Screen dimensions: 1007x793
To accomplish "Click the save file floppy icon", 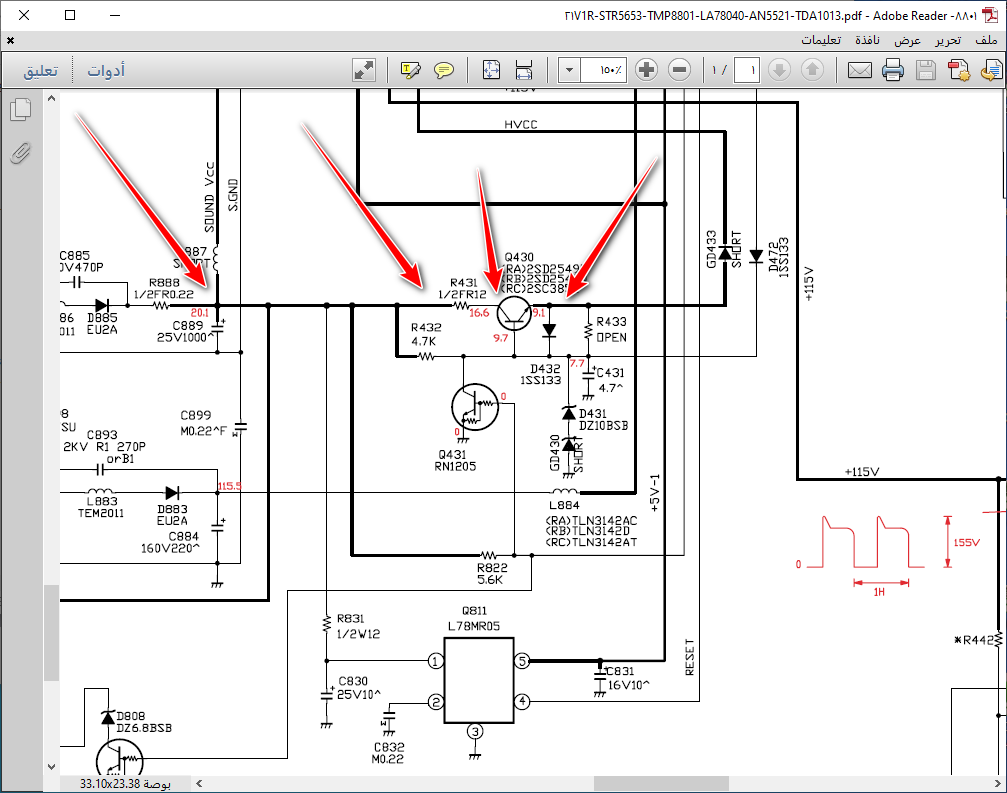I will pos(925,70).
